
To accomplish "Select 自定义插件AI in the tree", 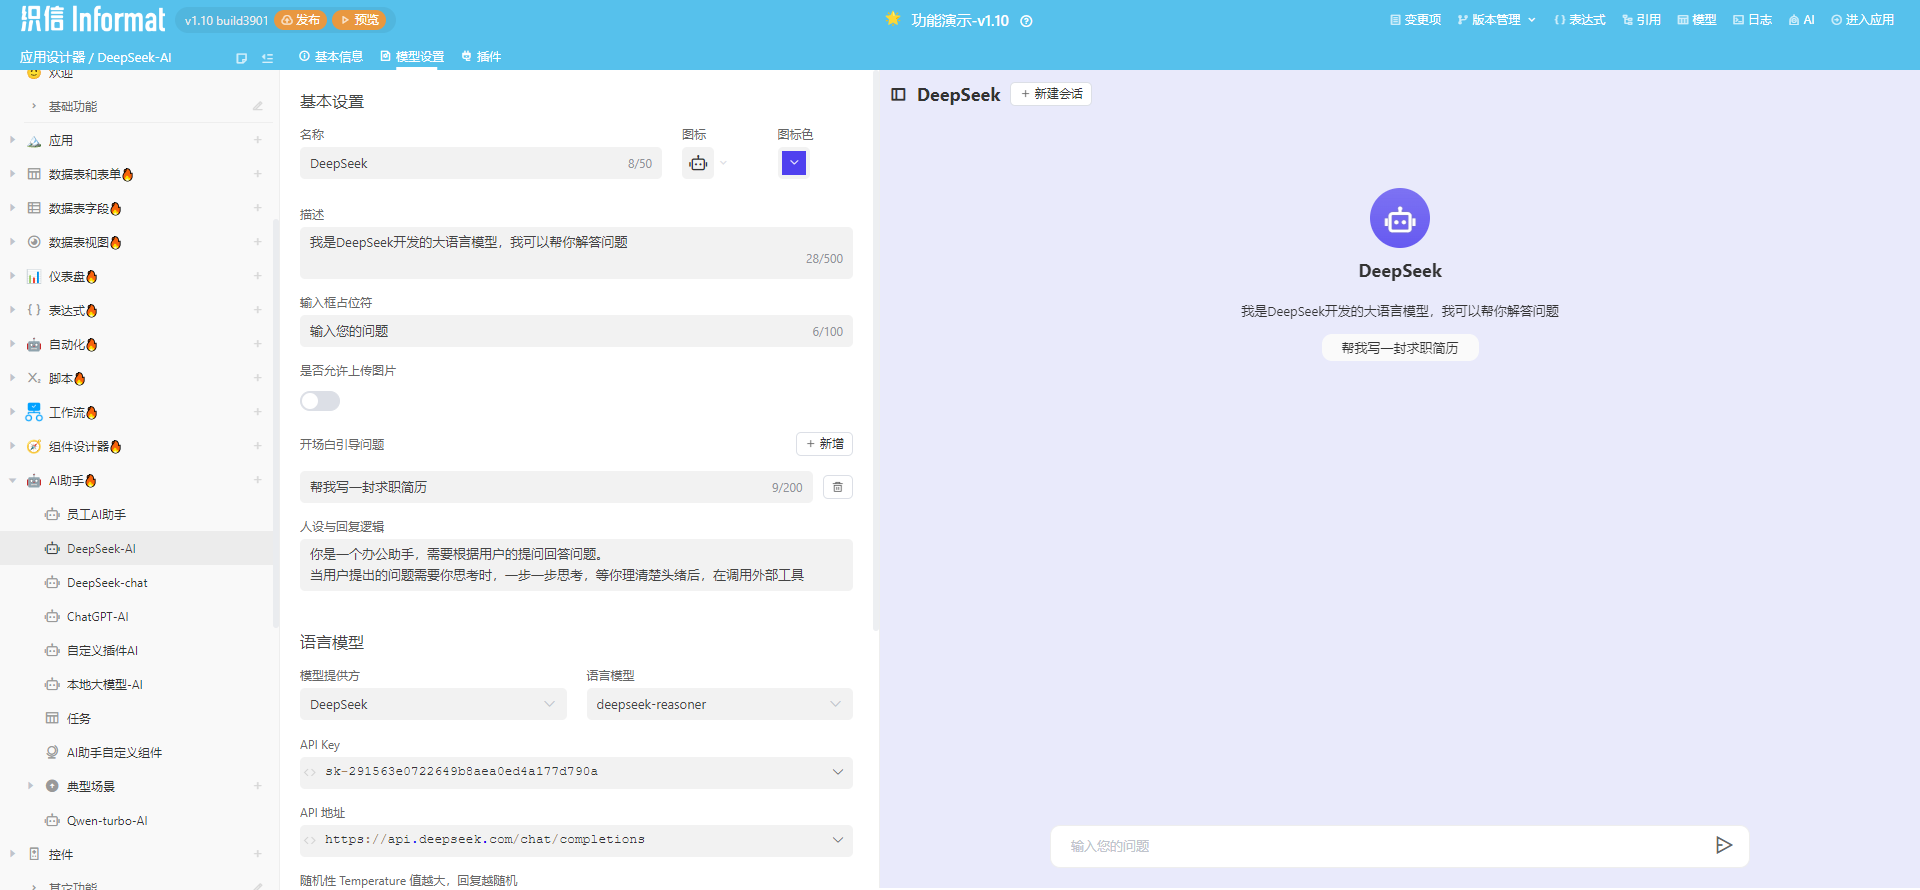I will 102,651.
